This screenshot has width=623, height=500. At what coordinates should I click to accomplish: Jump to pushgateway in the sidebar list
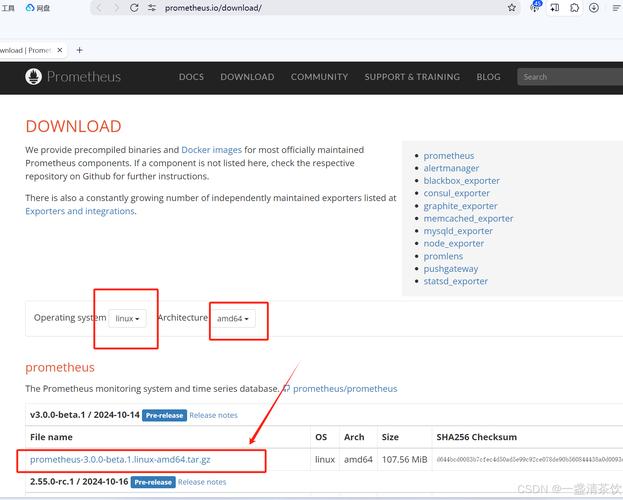coord(451,269)
